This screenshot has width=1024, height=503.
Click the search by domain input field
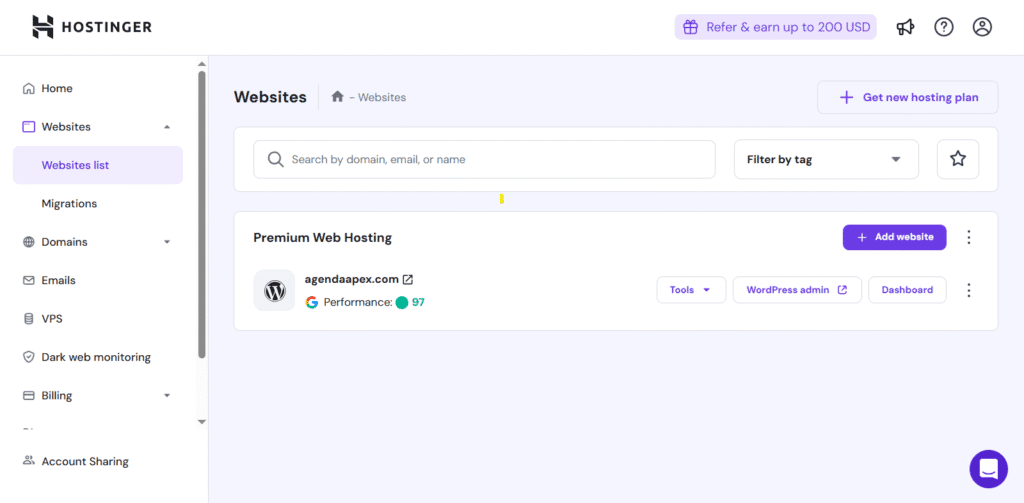484,159
